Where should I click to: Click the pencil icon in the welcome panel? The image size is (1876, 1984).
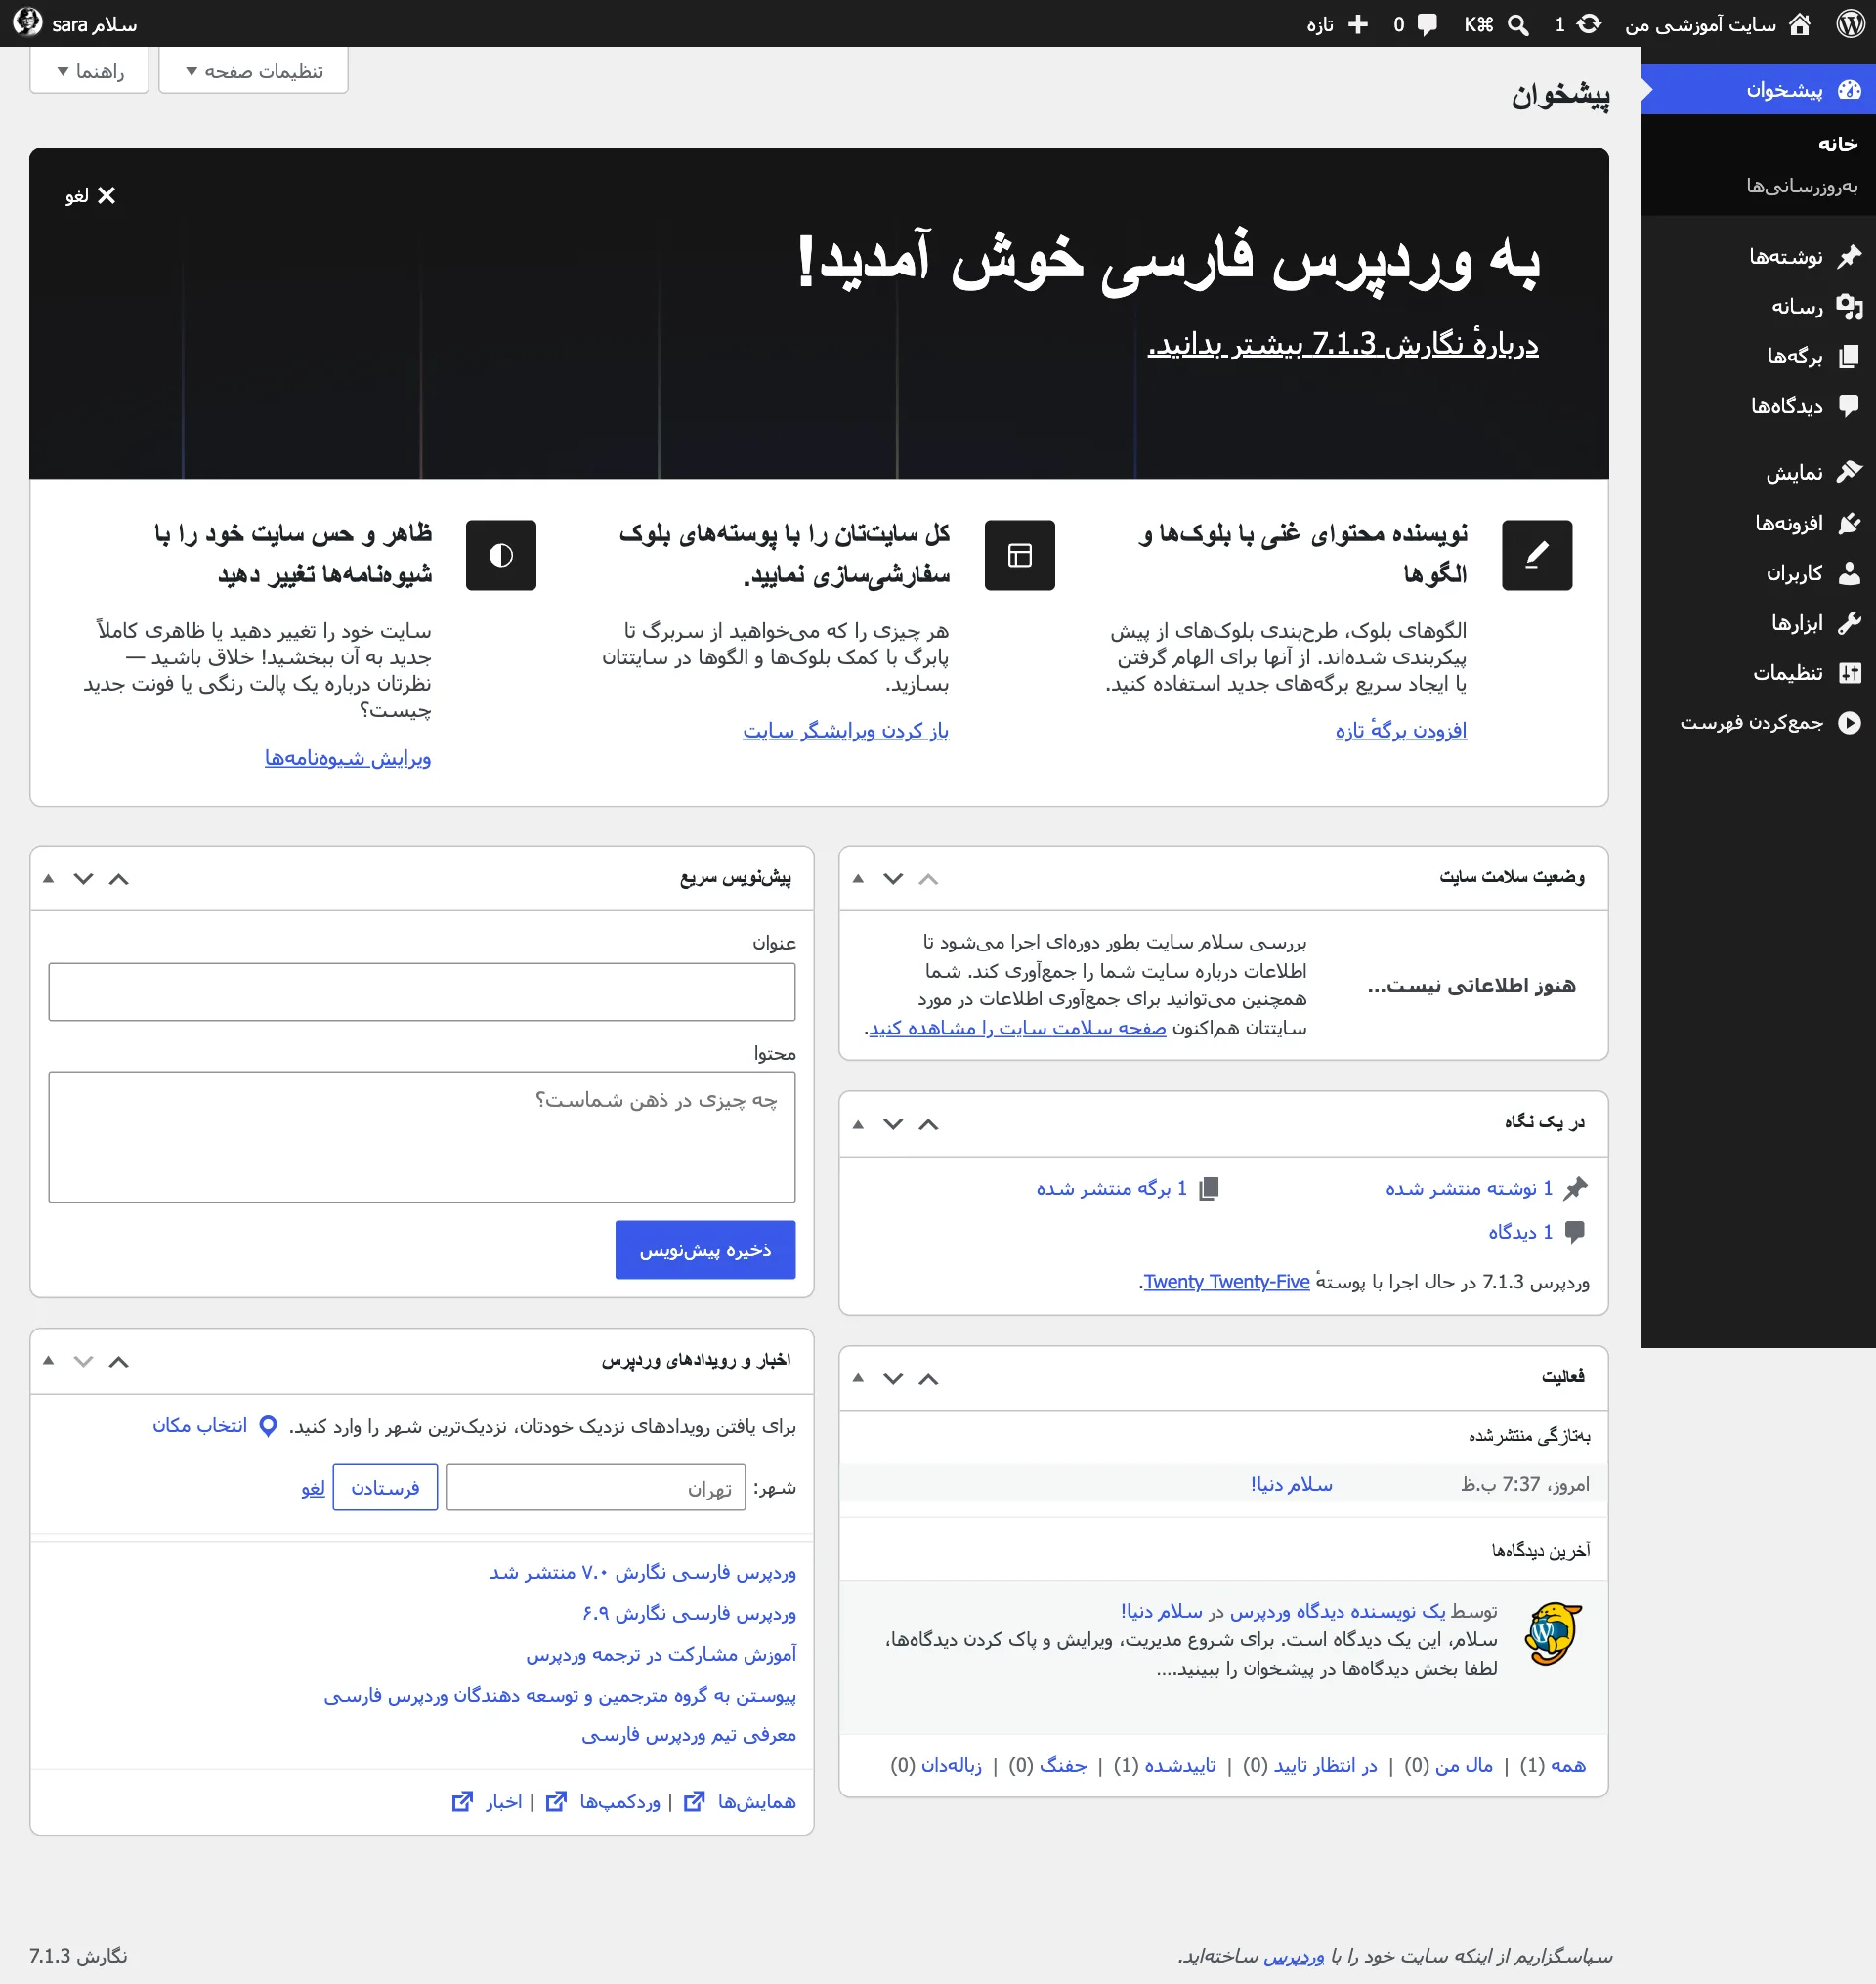pos(1536,555)
